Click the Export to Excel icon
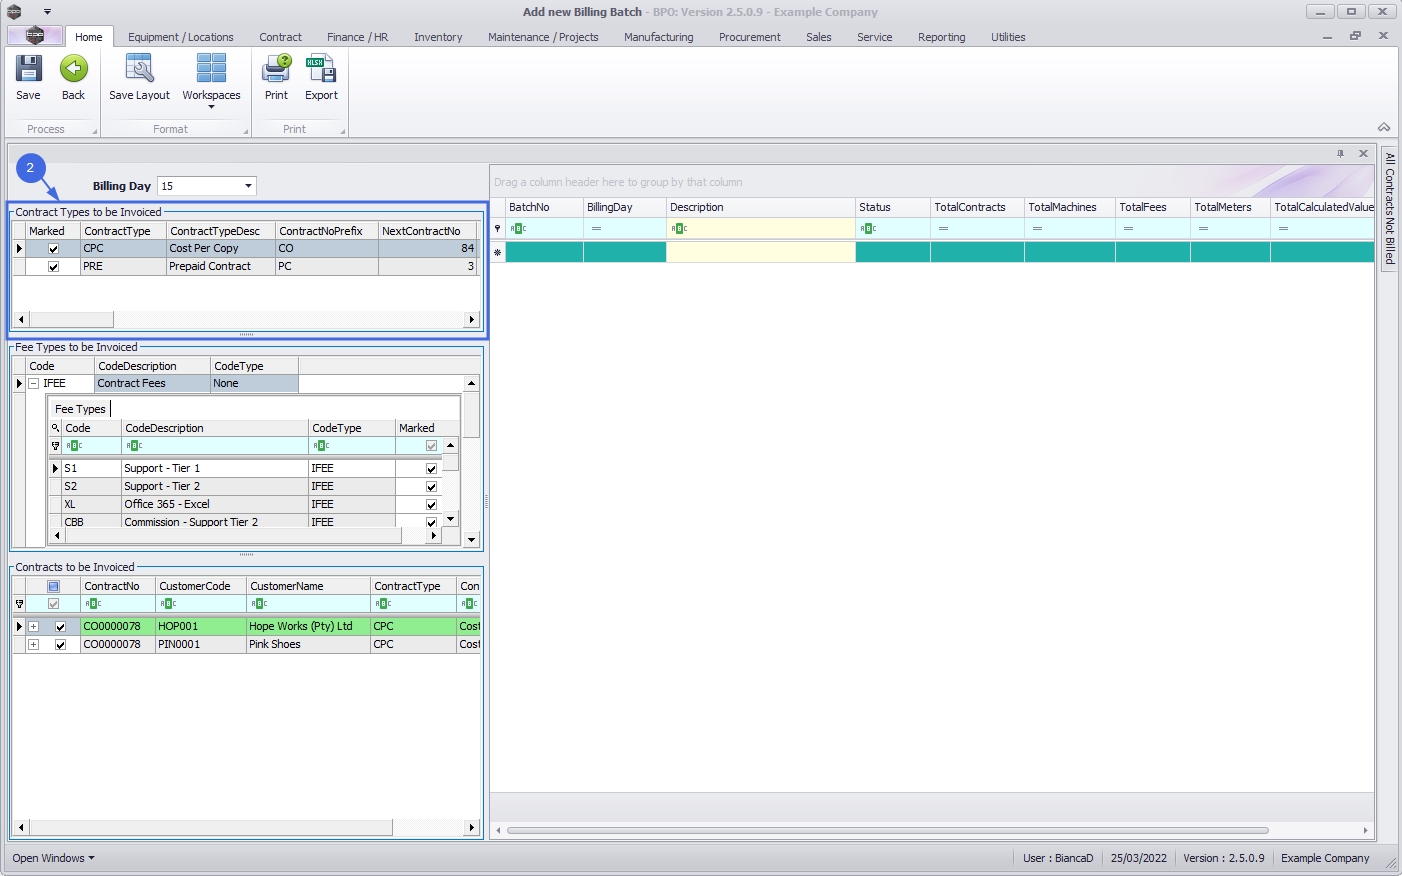Screen dimensions: 1402x876 tap(321, 70)
